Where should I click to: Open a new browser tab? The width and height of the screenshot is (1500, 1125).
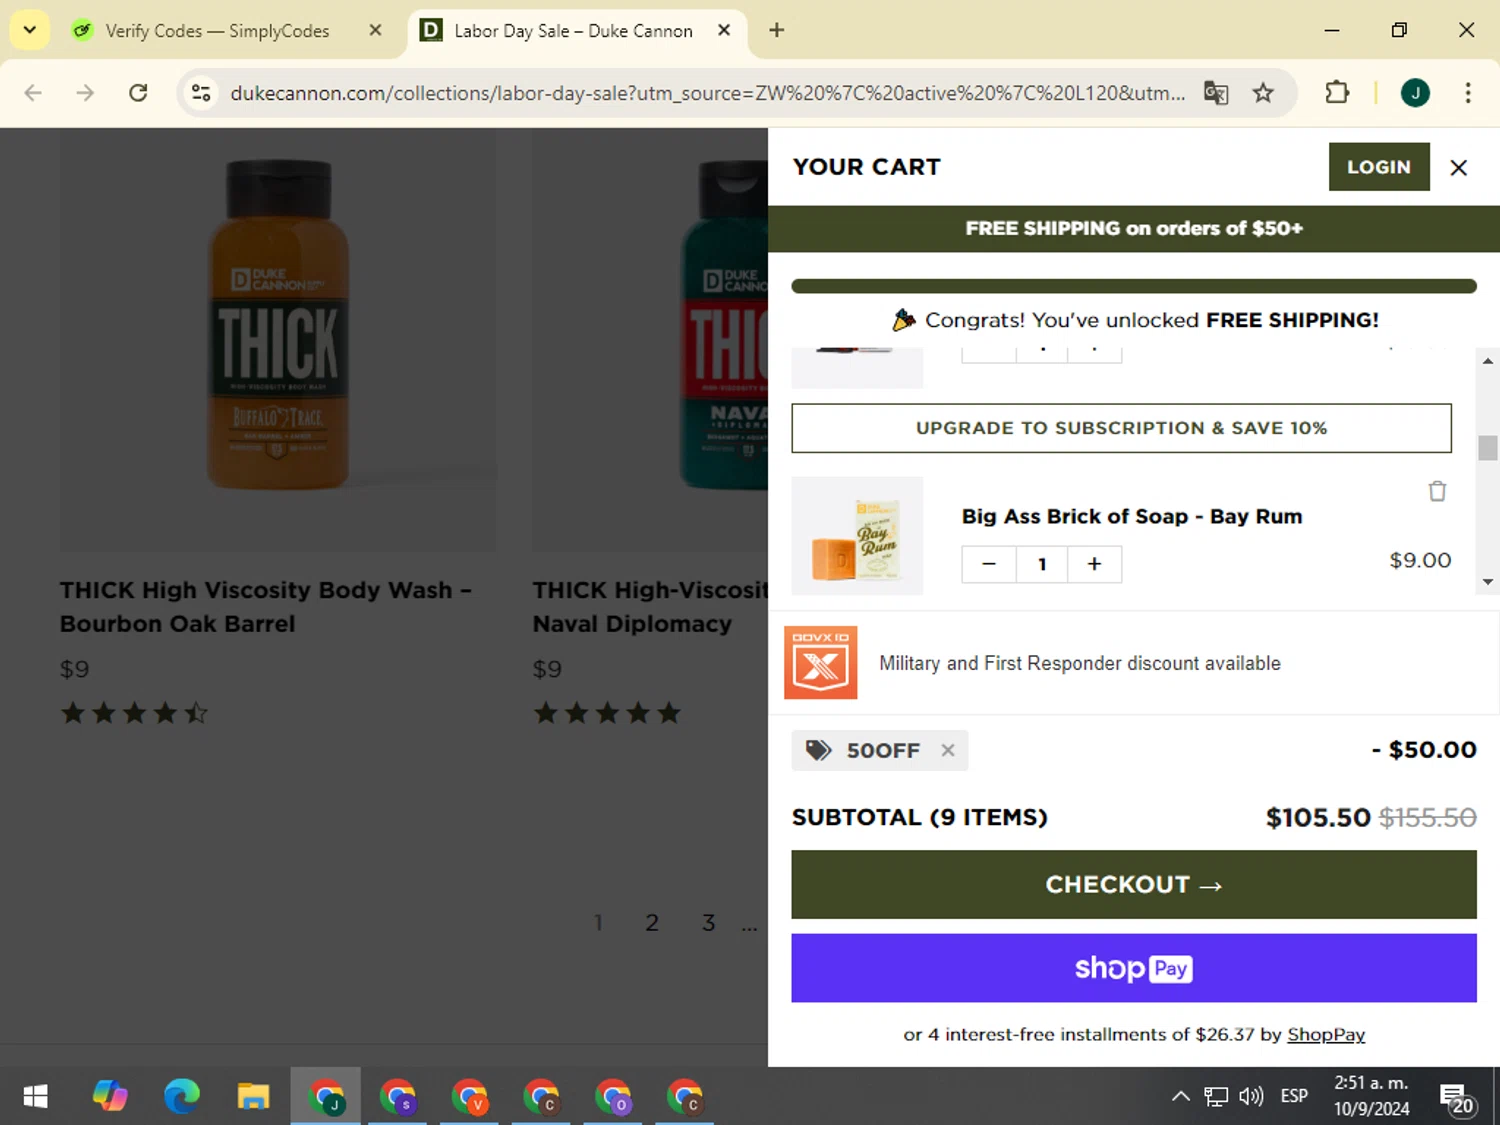777,30
